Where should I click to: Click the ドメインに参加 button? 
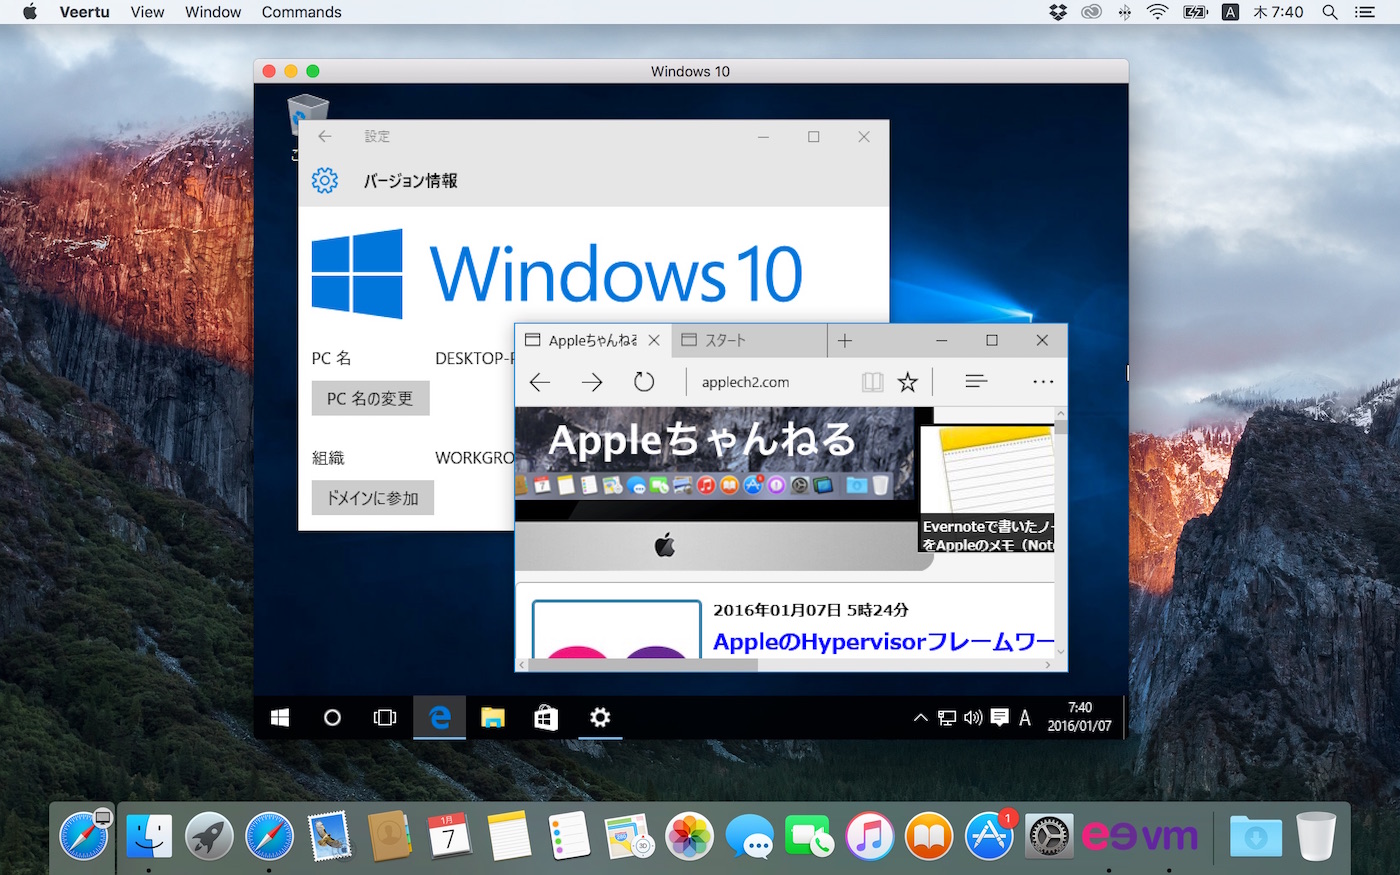373,498
